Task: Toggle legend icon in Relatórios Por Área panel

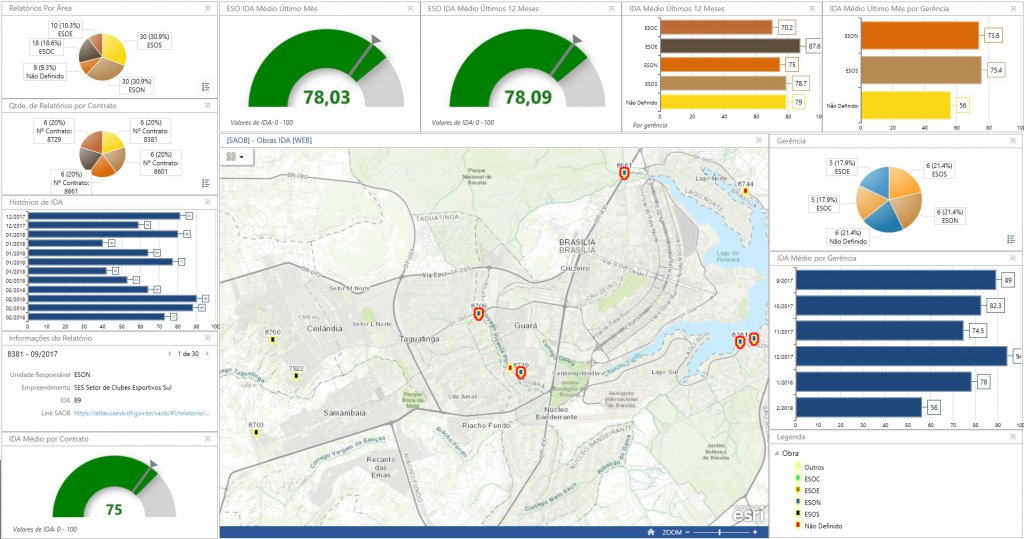Action: [x=206, y=87]
